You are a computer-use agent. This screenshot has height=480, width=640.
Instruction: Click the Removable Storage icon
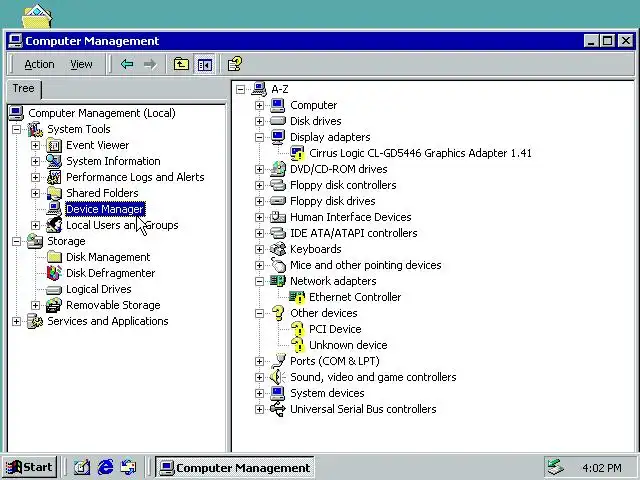pos(54,305)
